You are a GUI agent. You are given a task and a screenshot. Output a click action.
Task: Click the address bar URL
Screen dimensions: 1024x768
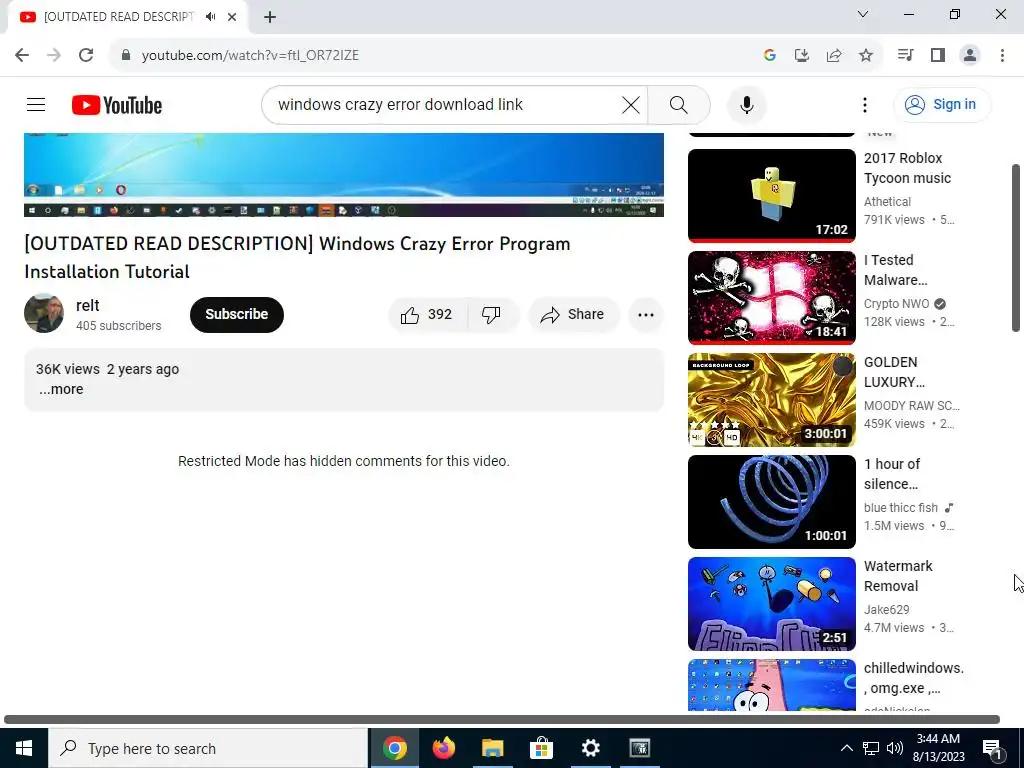click(x=250, y=55)
